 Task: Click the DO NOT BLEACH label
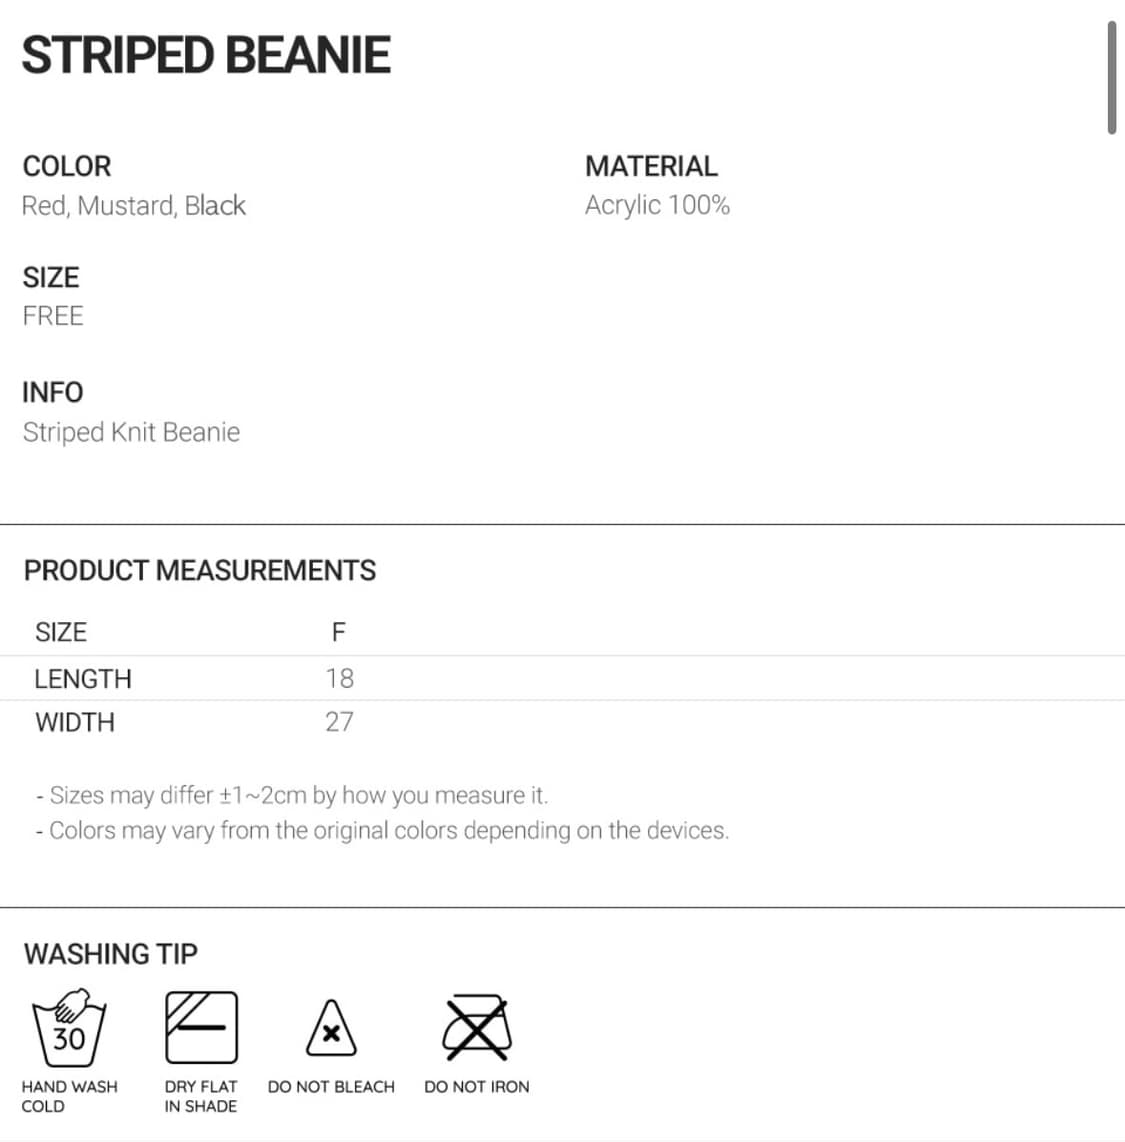pos(331,1087)
